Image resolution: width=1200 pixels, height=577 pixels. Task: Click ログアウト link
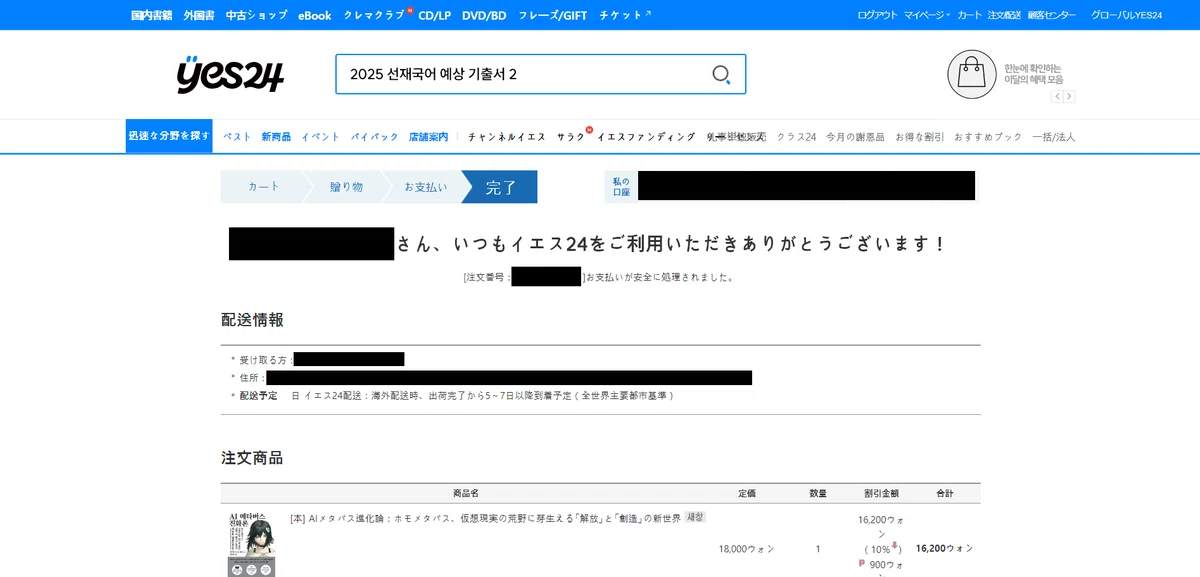(x=877, y=15)
